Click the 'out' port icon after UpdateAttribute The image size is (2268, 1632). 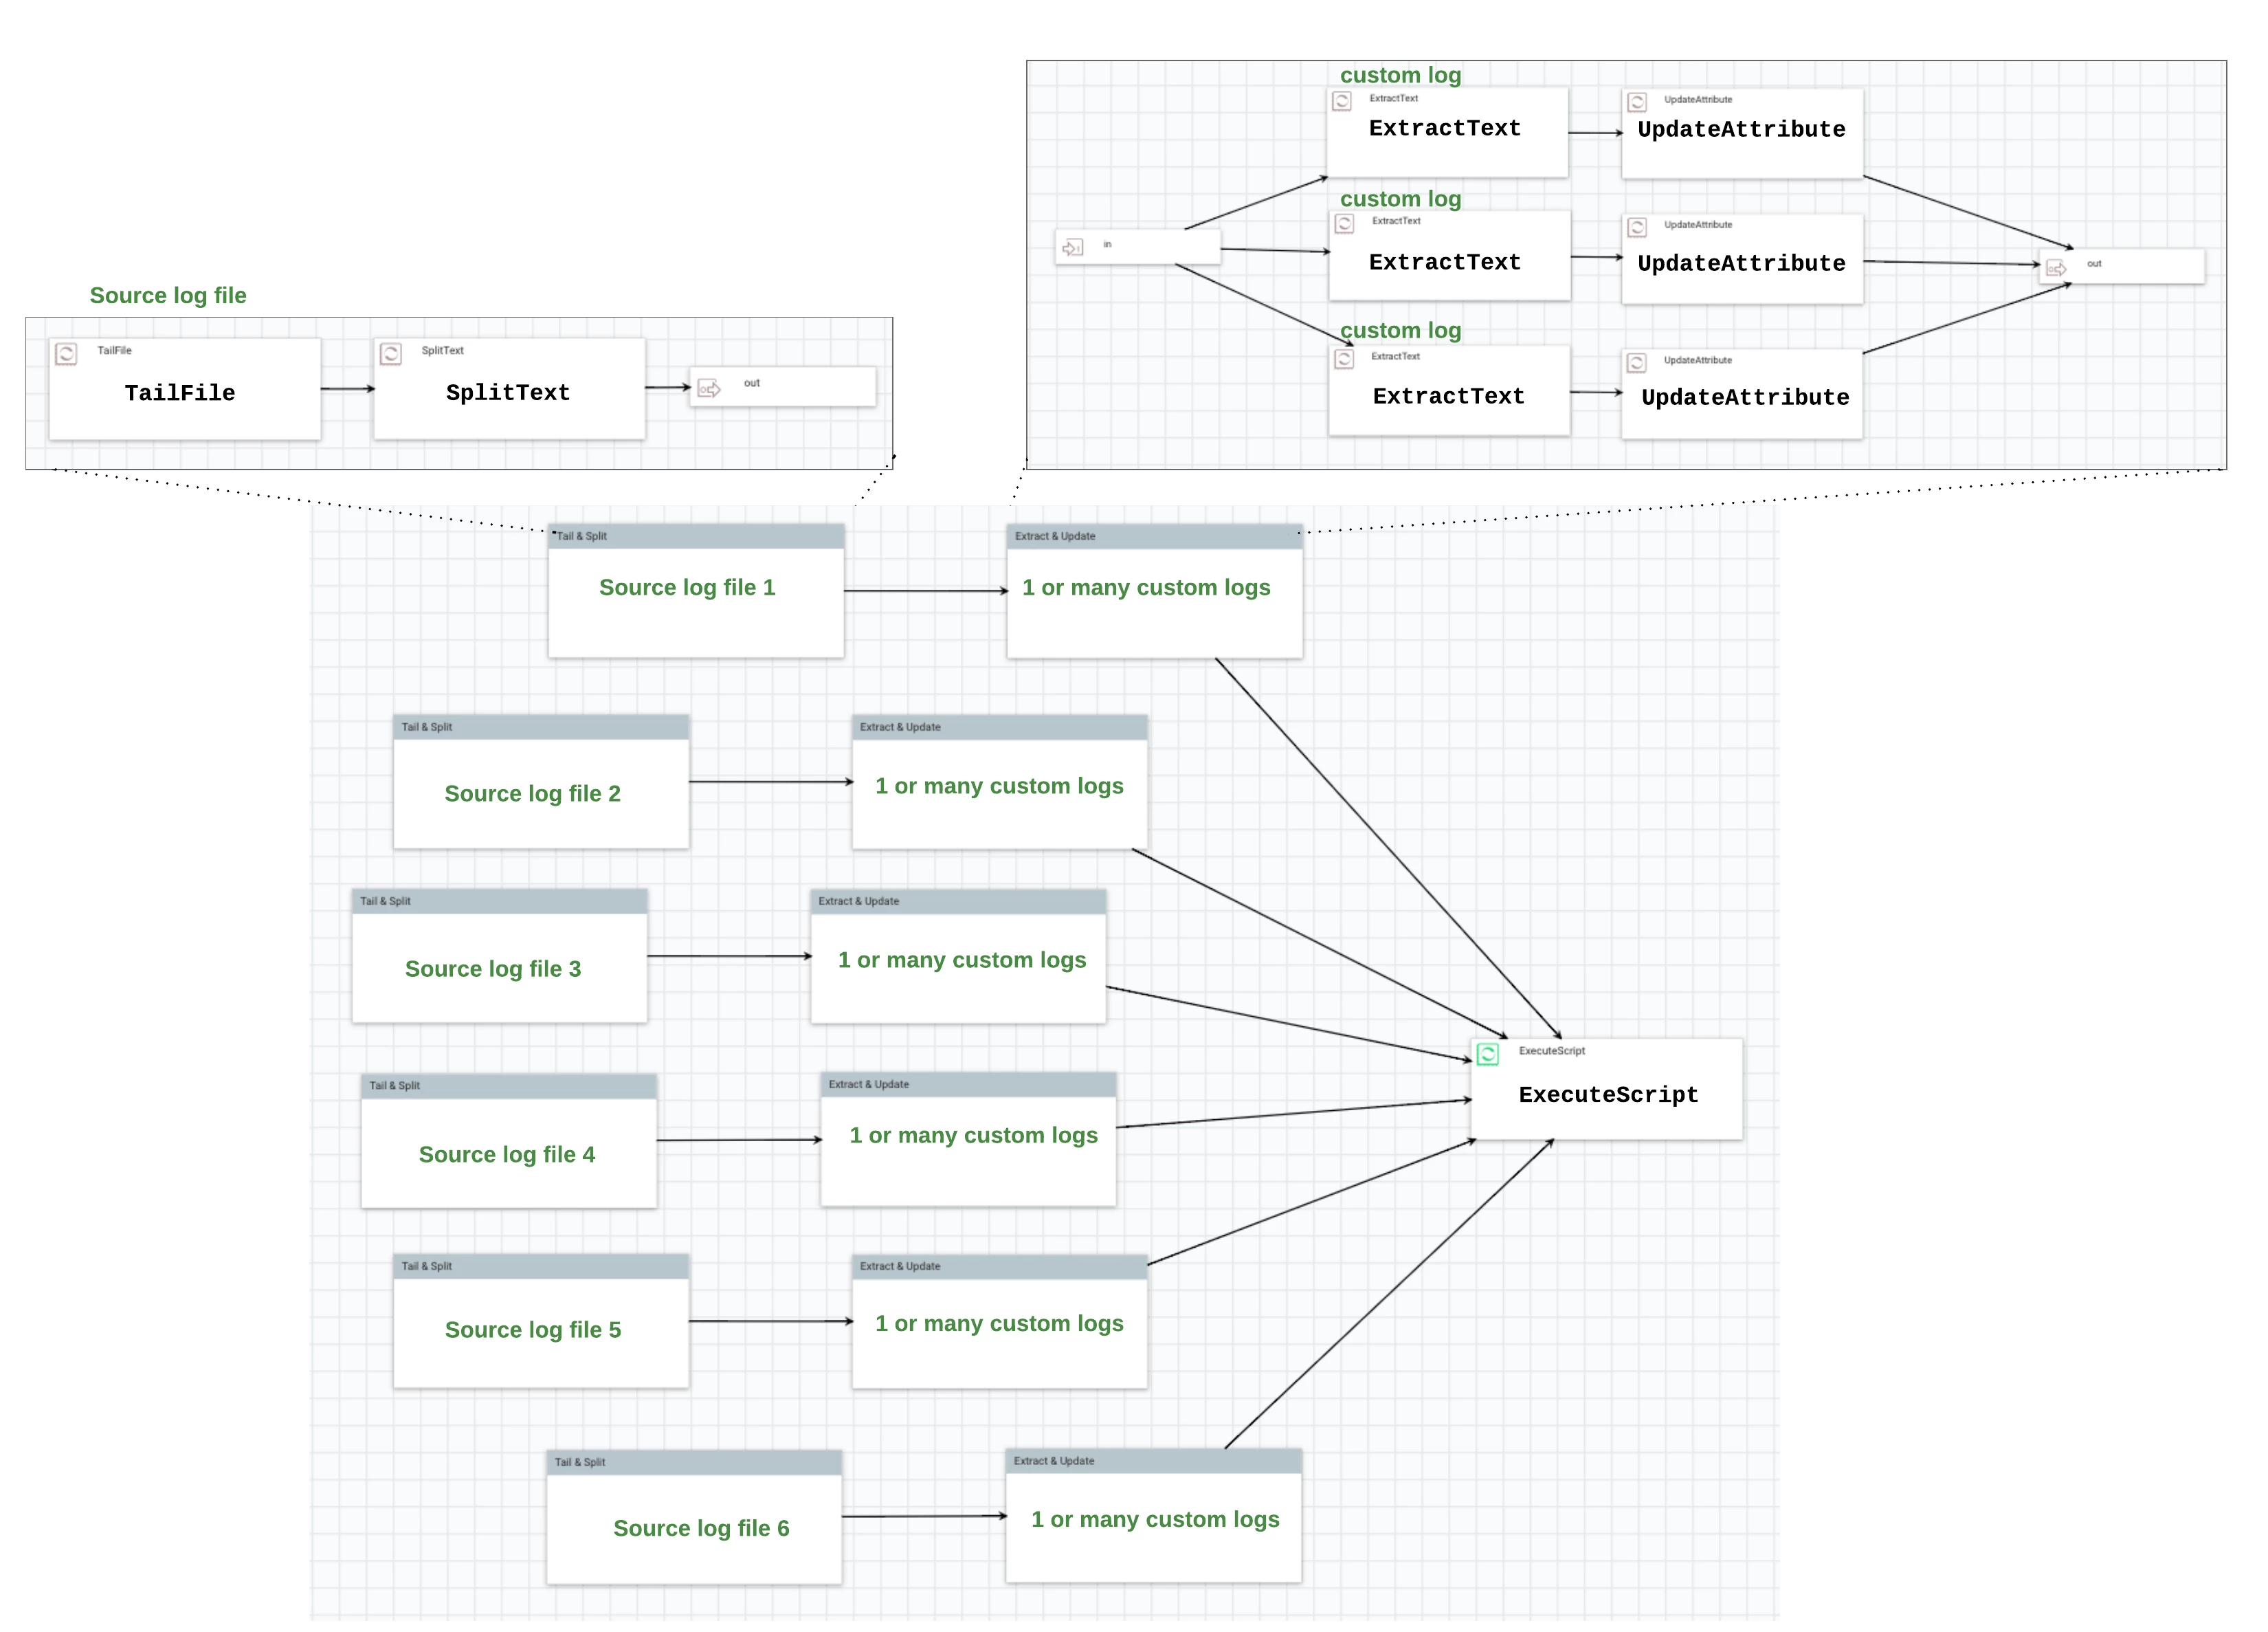pos(2056,268)
